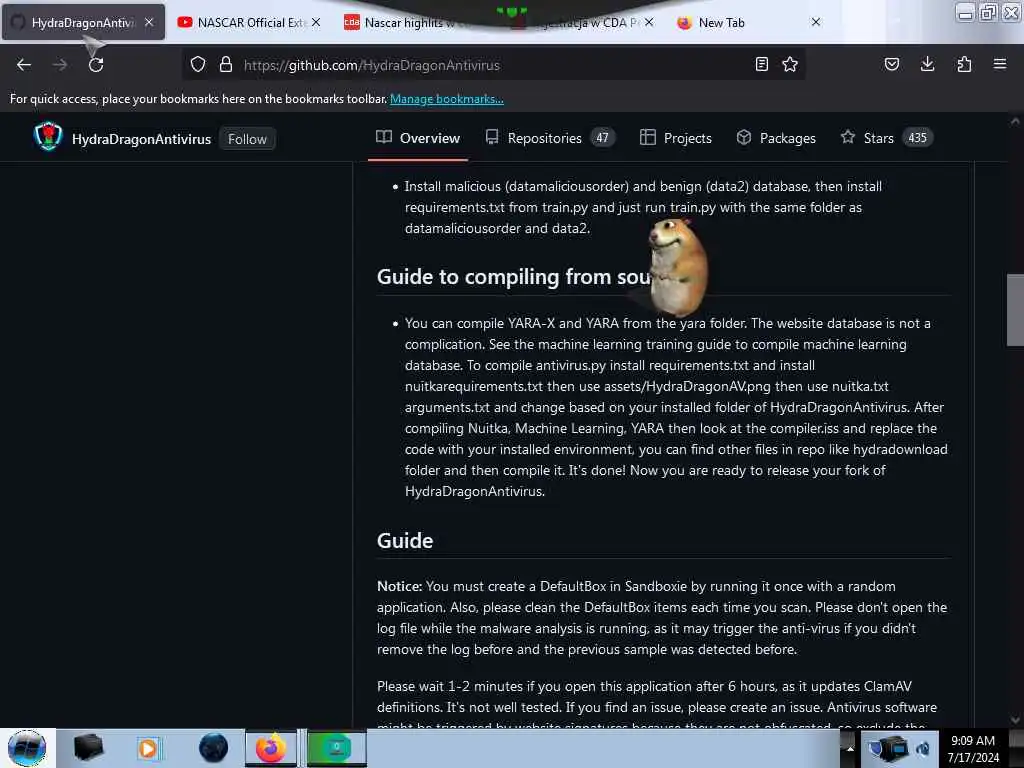The image size is (1024, 768).
Task: Open the extensions puzzle icon
Action: (x=964, y=64)
